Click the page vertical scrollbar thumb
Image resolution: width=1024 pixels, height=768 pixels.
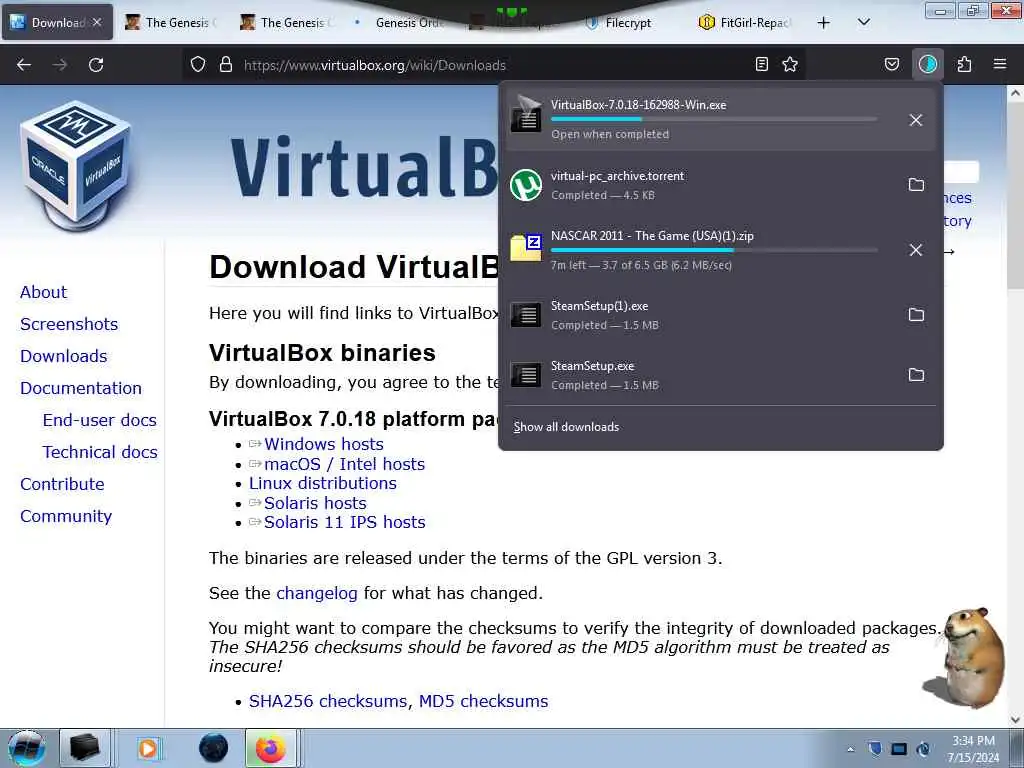[1015, 194]
